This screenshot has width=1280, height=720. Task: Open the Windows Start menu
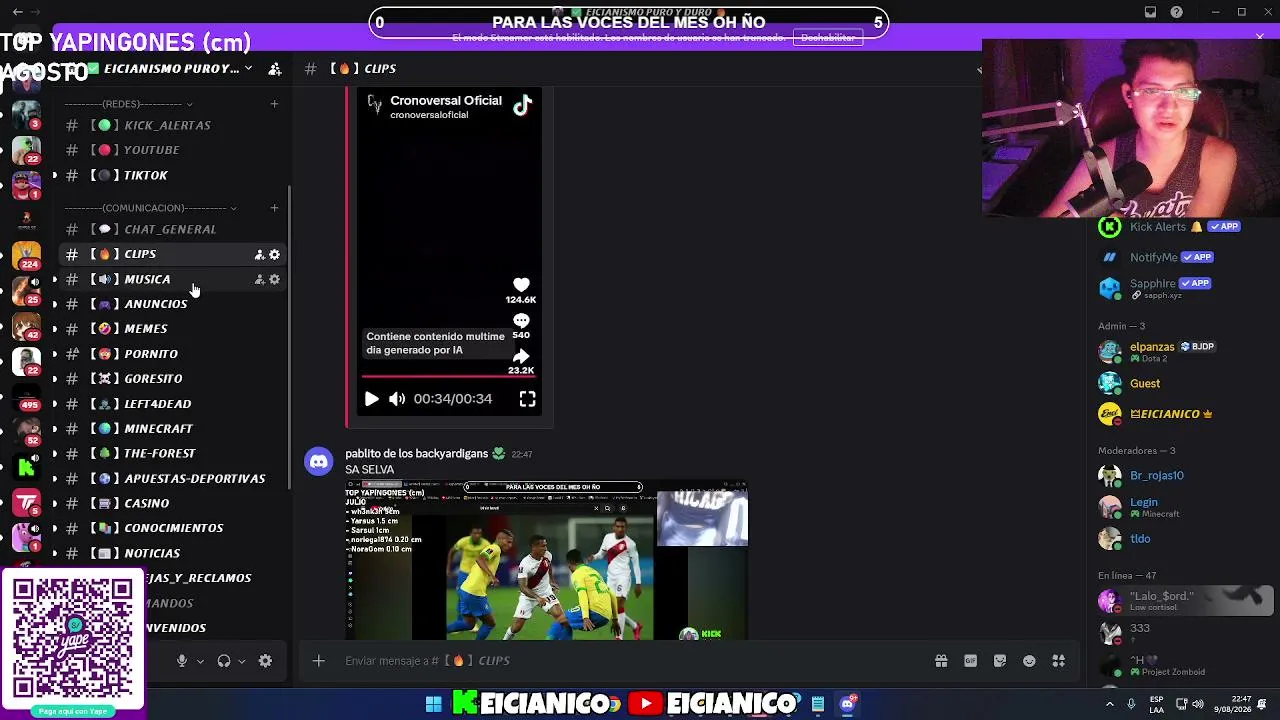(x=433, y=704)
